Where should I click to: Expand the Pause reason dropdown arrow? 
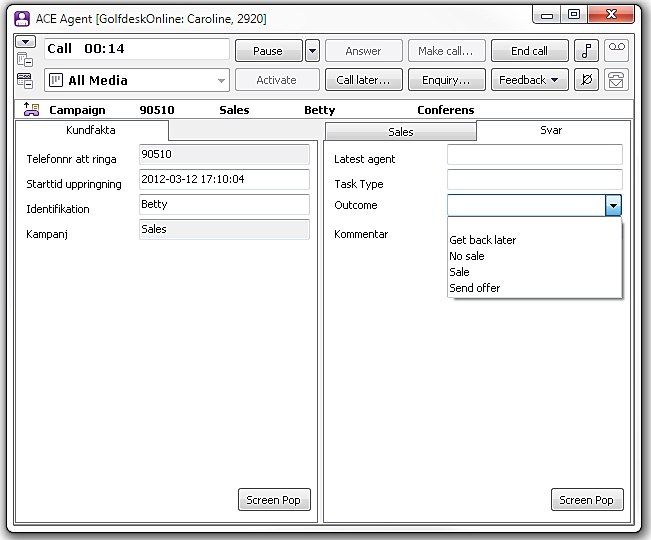[312, 51]
